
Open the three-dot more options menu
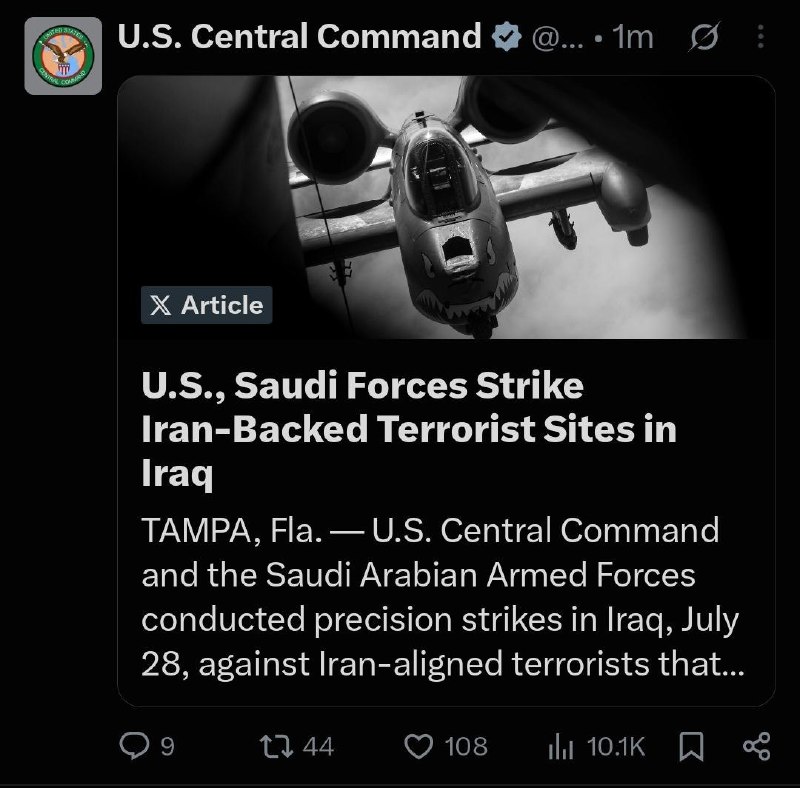tap(761, 37)
